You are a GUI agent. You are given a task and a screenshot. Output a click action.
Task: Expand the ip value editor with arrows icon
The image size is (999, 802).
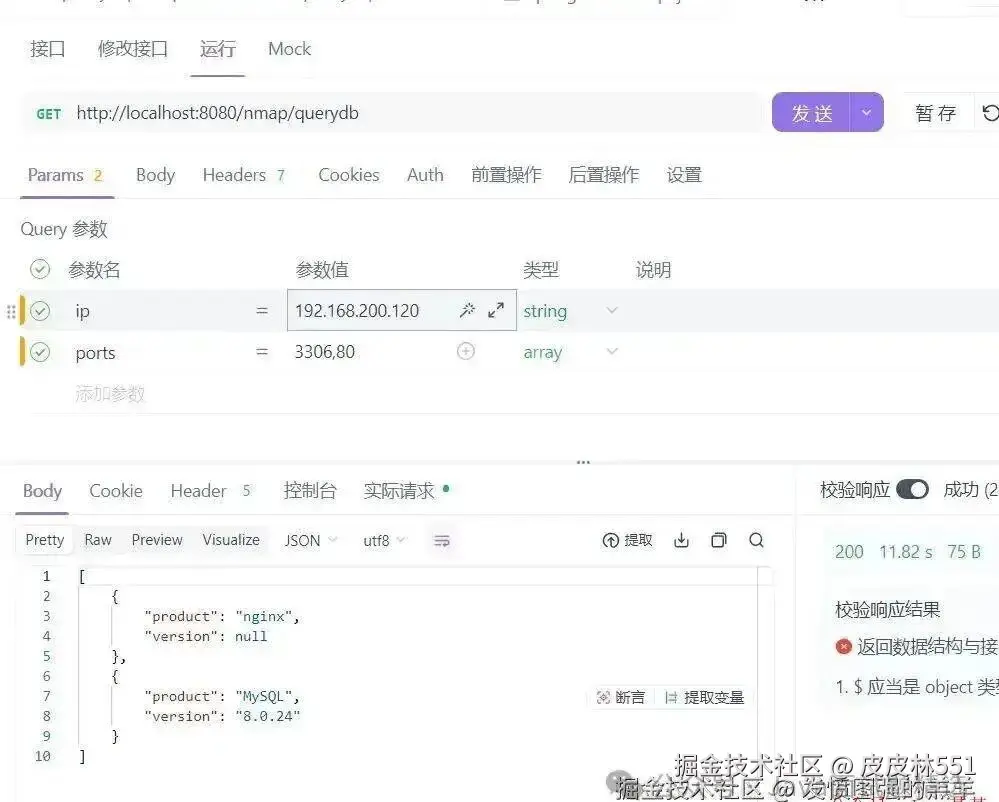(496, 310)
